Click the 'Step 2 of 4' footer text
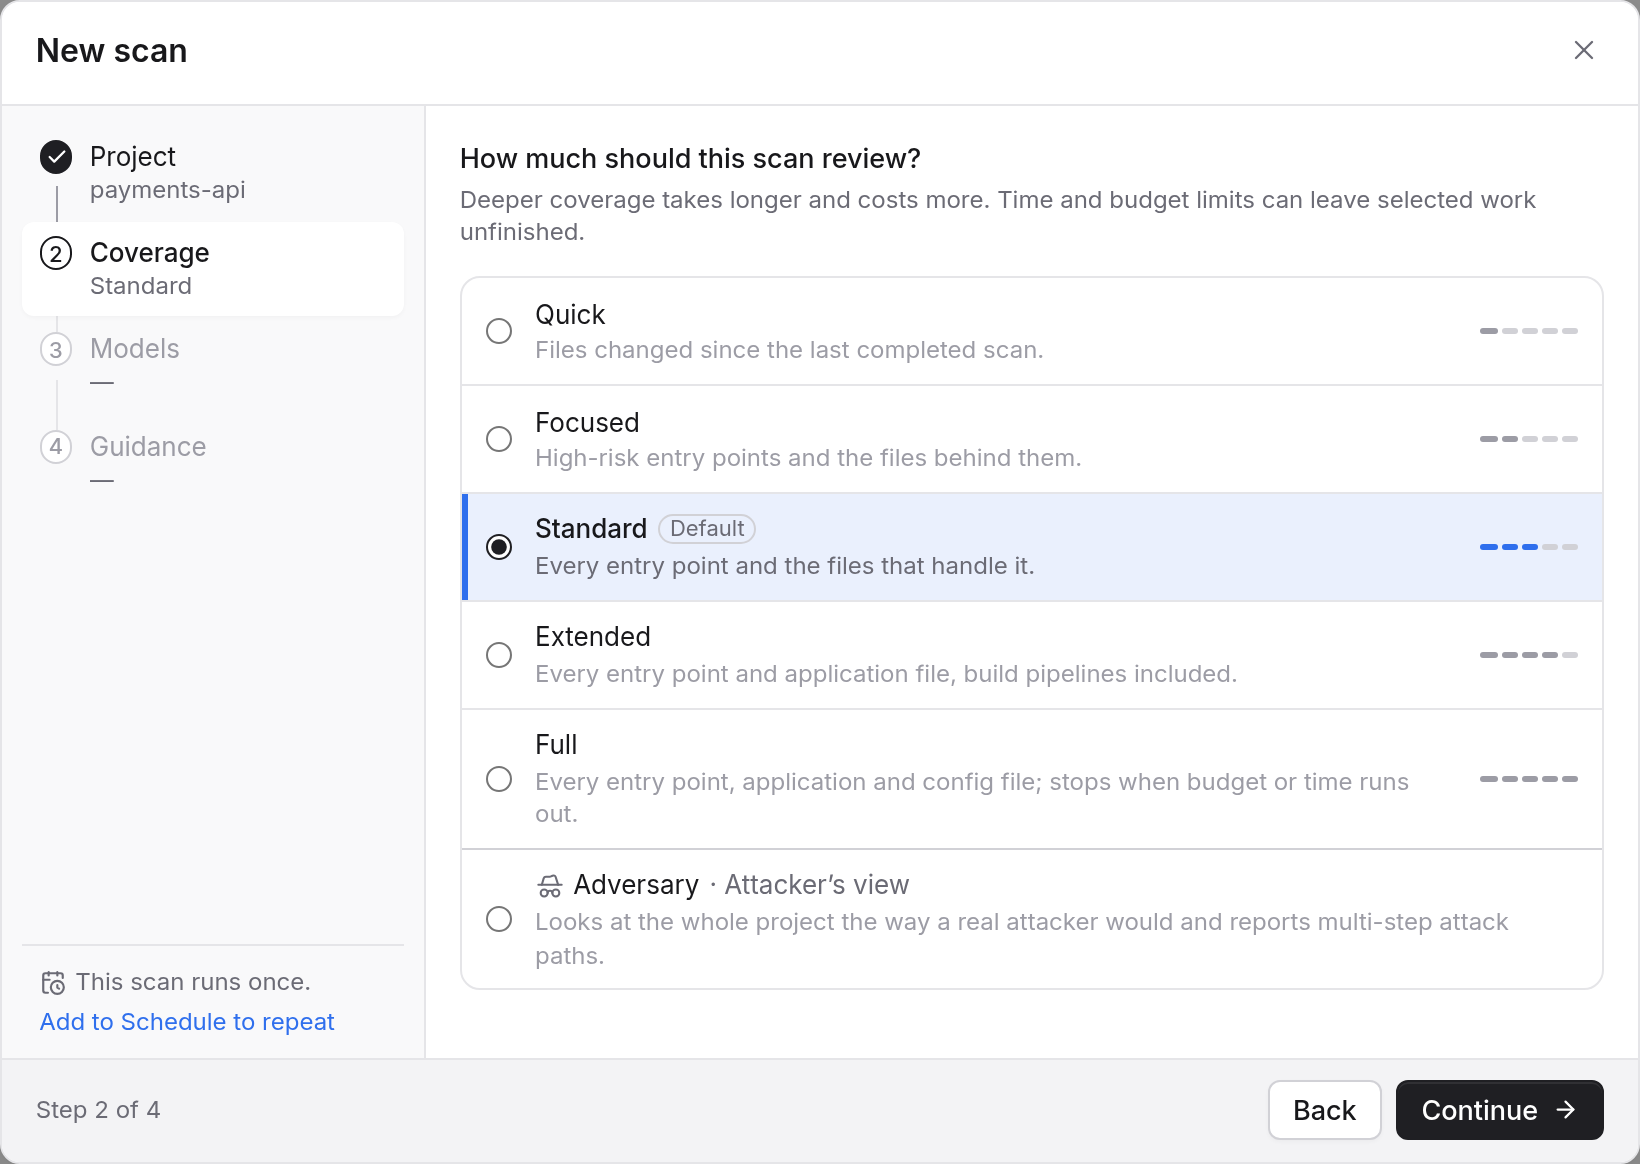1640x1164 pixels. tap(98, 1110)
